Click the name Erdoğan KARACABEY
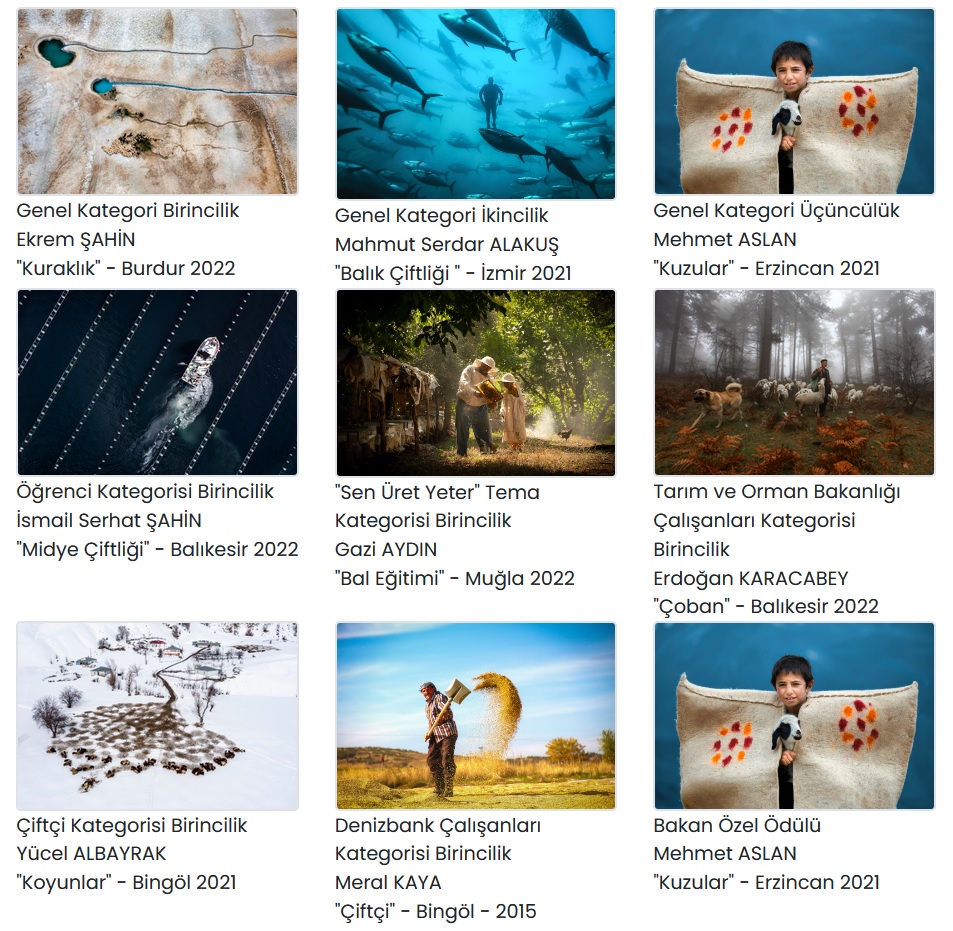 point(751,578)
